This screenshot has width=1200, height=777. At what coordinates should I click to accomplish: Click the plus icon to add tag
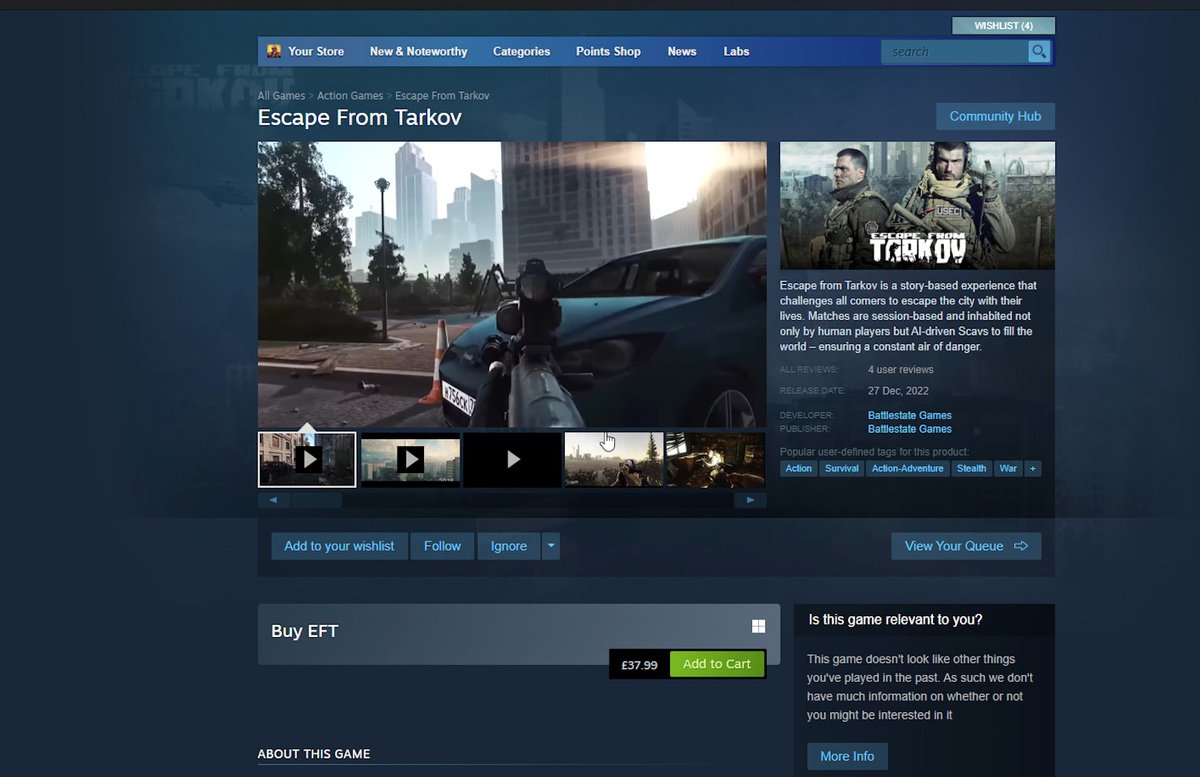click(1033, 468)
